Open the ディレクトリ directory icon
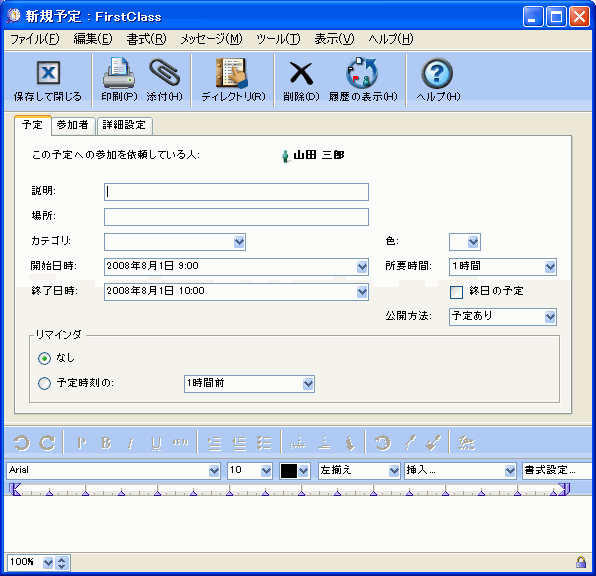596x576 pixels. point(232,73)
